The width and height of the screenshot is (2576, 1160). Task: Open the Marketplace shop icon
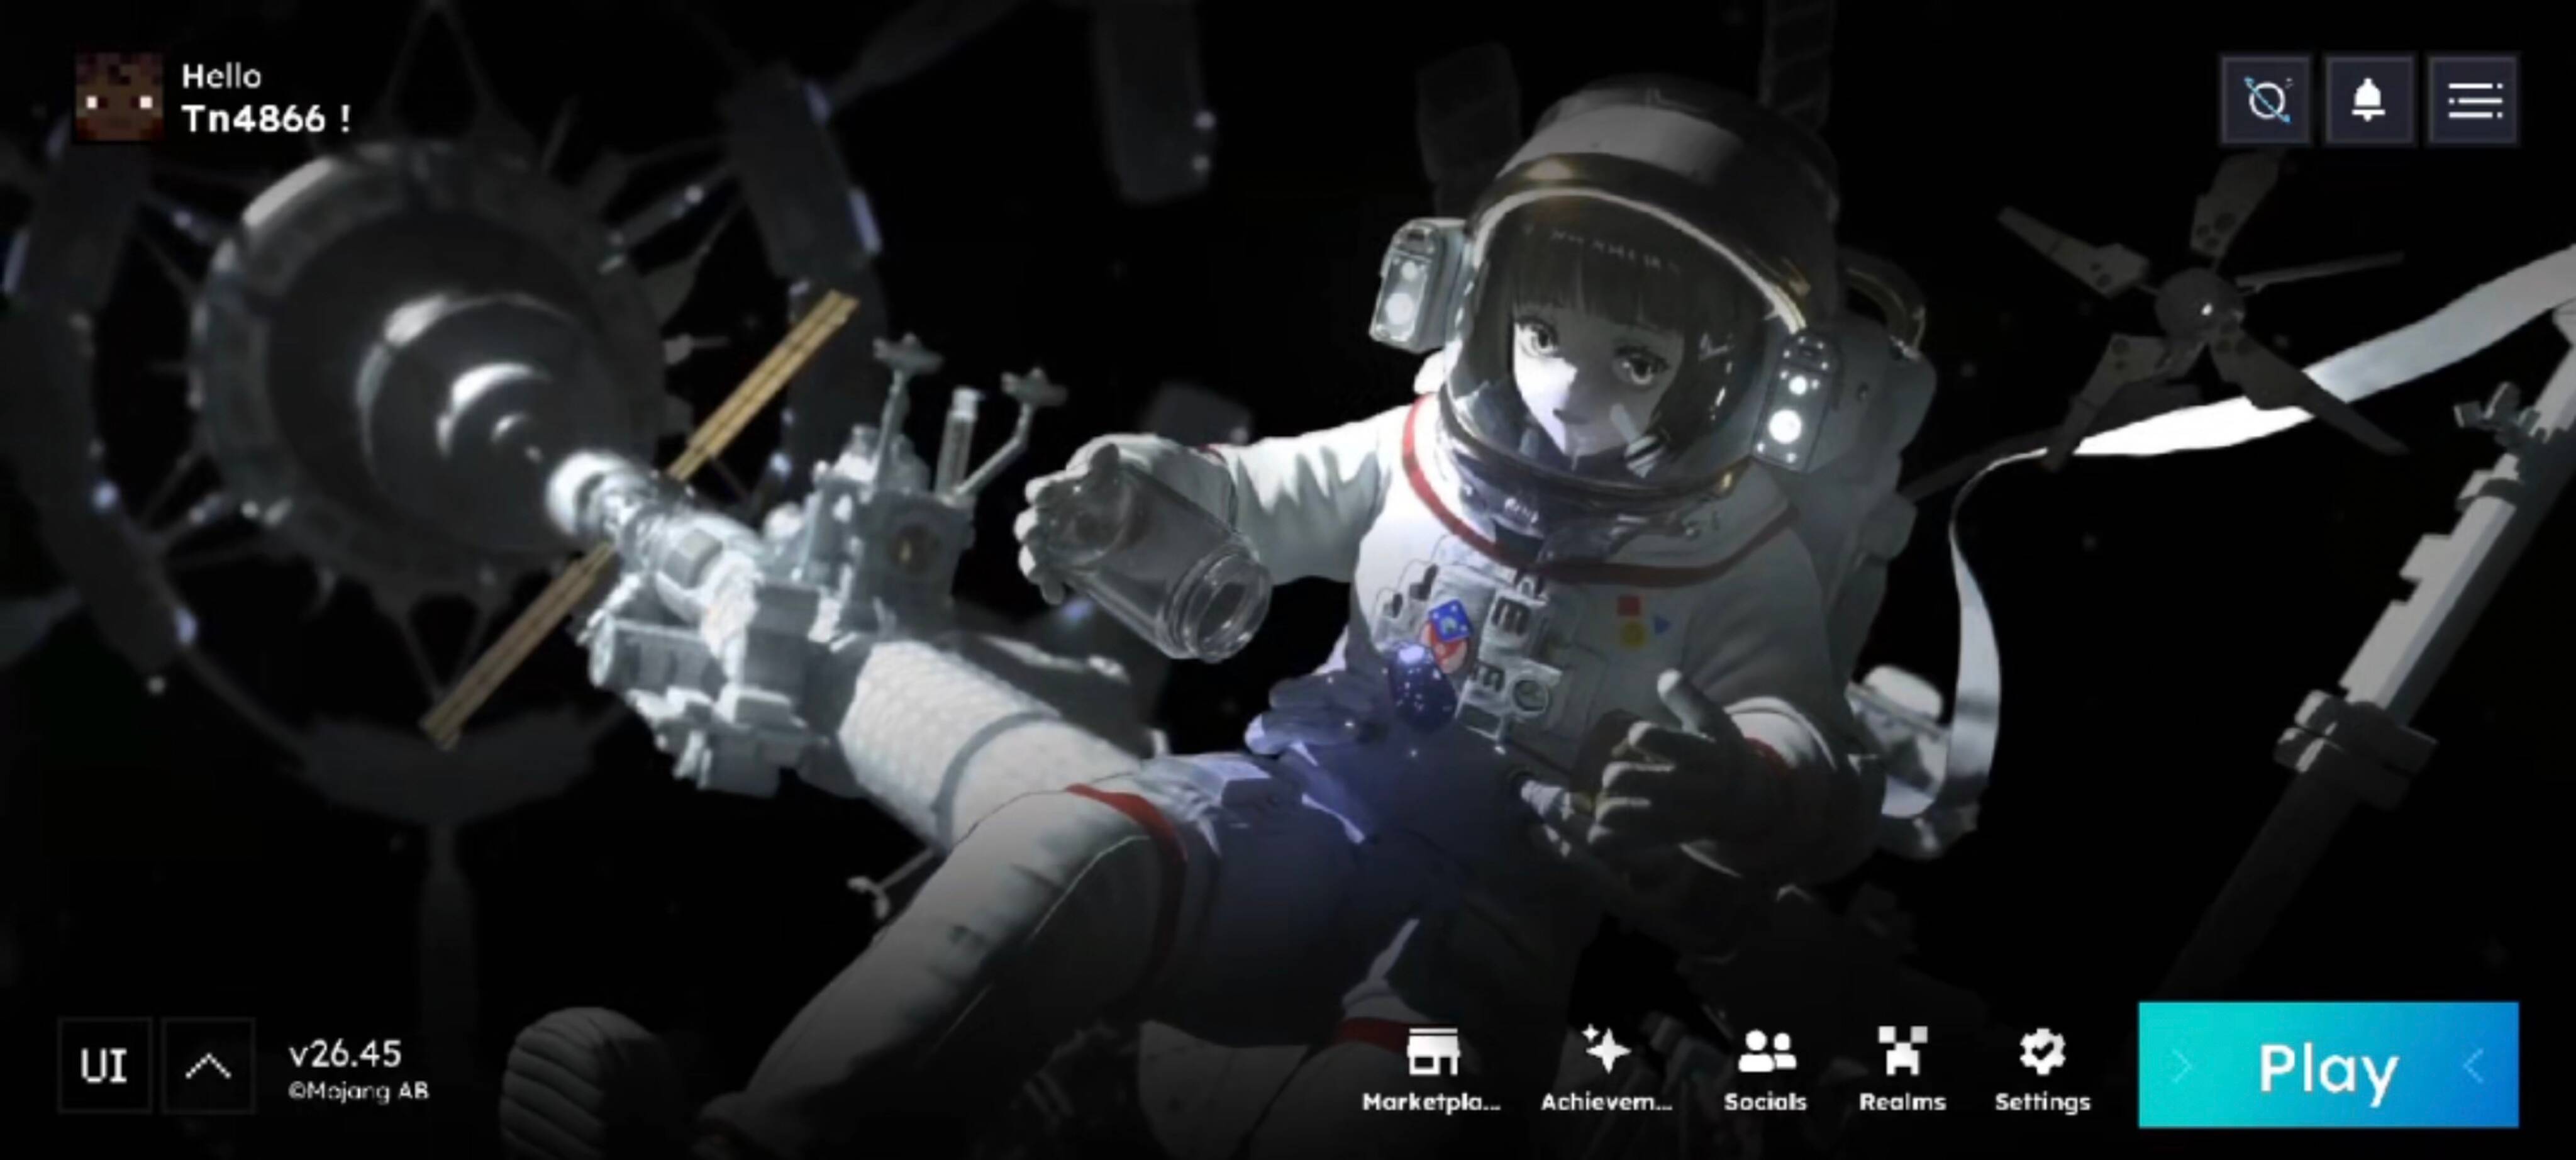[x=1432, y=1052]
